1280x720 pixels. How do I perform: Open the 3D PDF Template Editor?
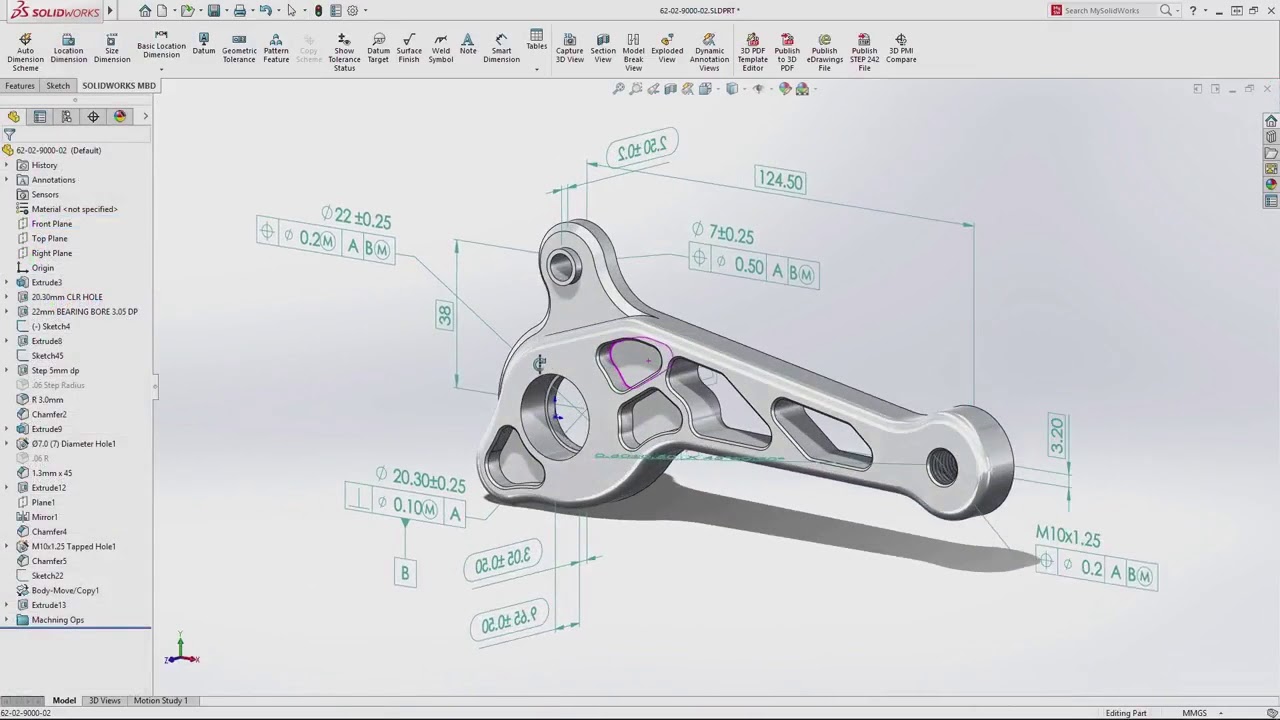753,52
